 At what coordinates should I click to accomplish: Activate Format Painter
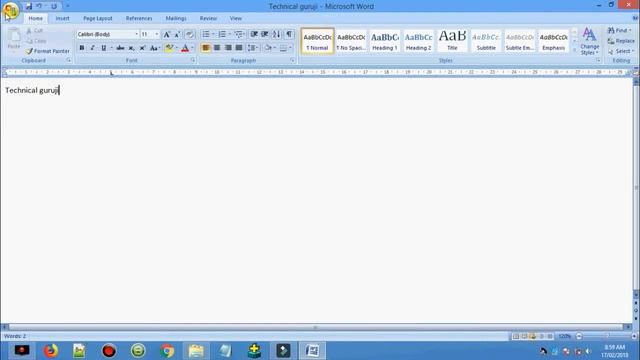point(47,51)
